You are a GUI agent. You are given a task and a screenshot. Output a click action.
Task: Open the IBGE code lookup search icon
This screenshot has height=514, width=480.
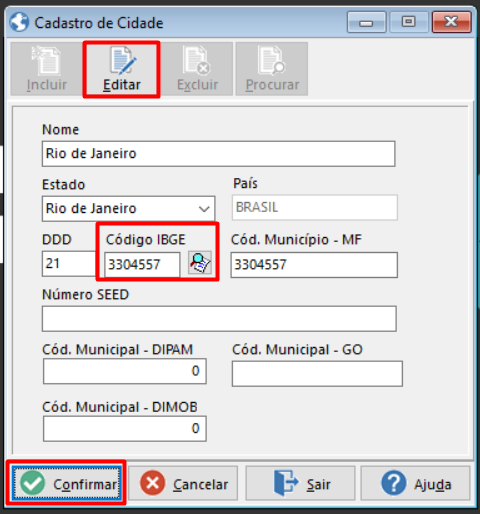pyautogui.click(x=200, y=263)
